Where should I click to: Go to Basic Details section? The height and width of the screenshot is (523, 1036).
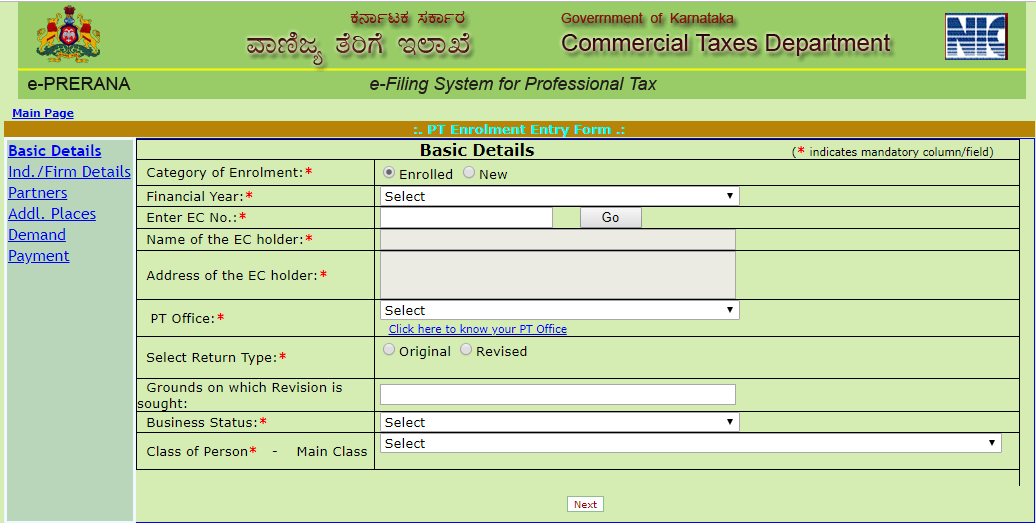pos(55,151)
